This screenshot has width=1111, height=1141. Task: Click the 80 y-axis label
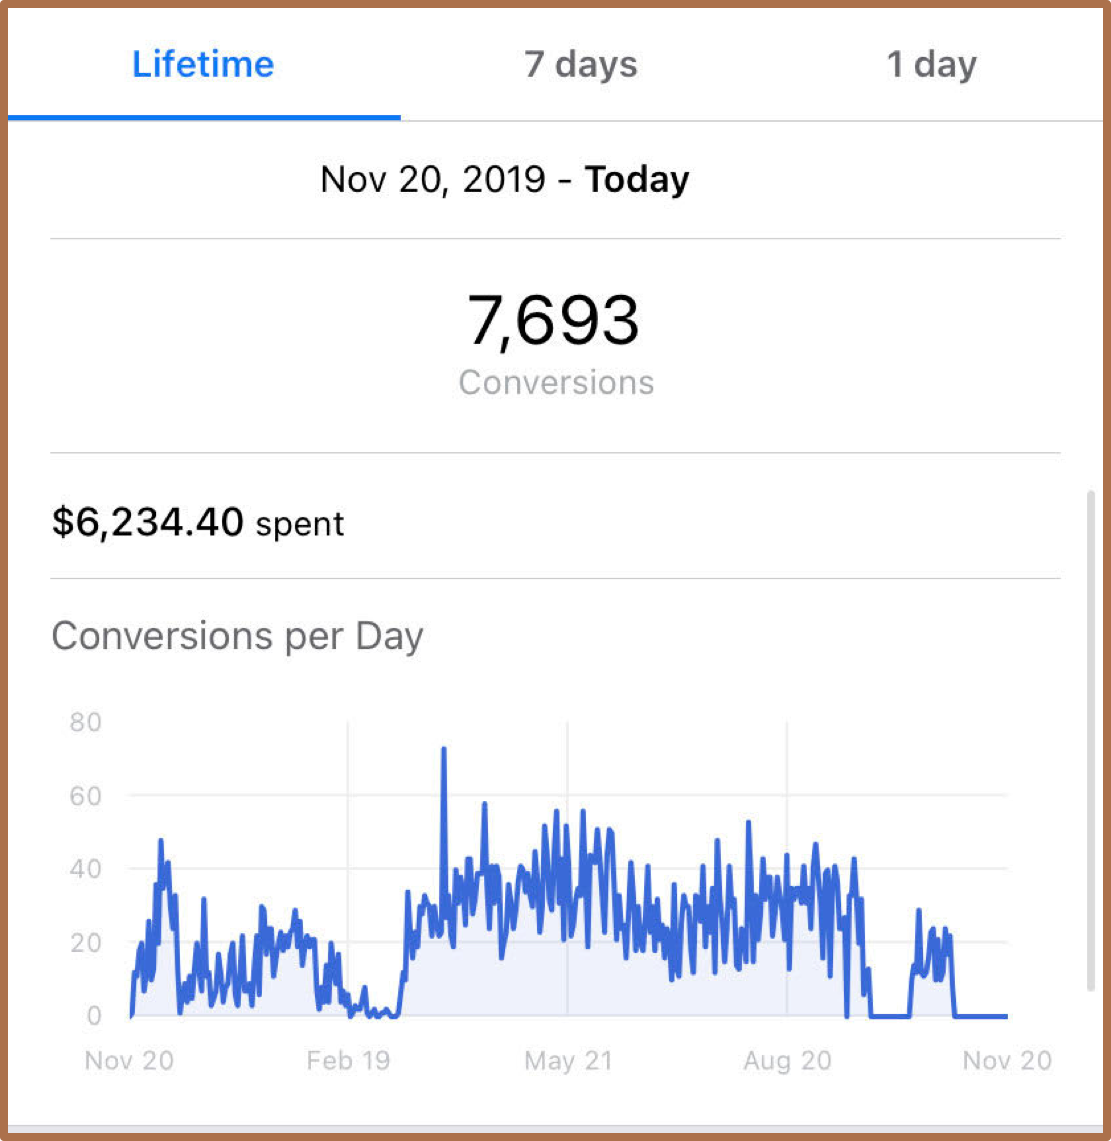coord(85,722)
